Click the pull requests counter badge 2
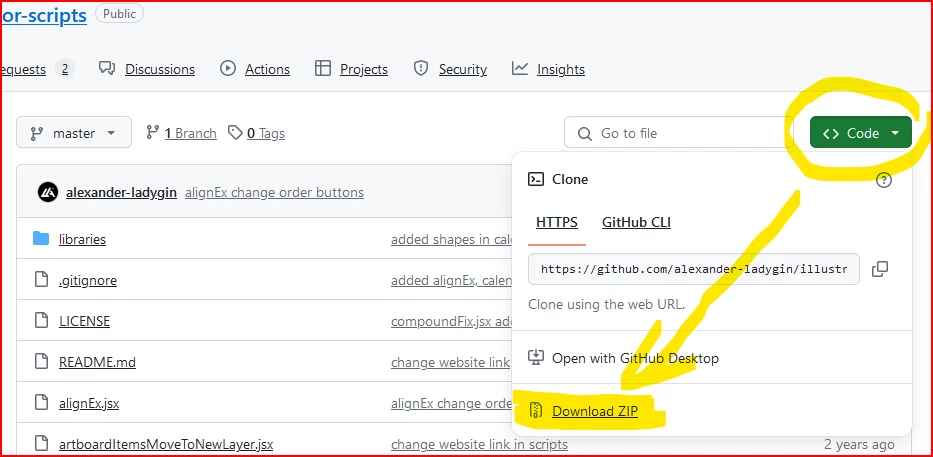 pos(65,70)
